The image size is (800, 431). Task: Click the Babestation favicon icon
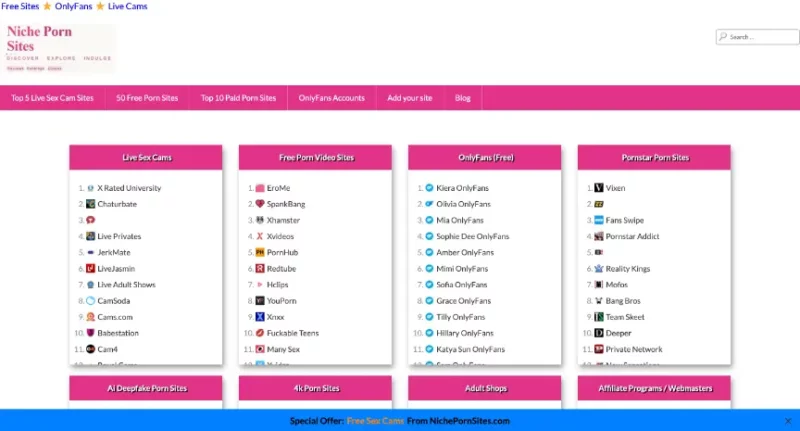coord(90,333)
